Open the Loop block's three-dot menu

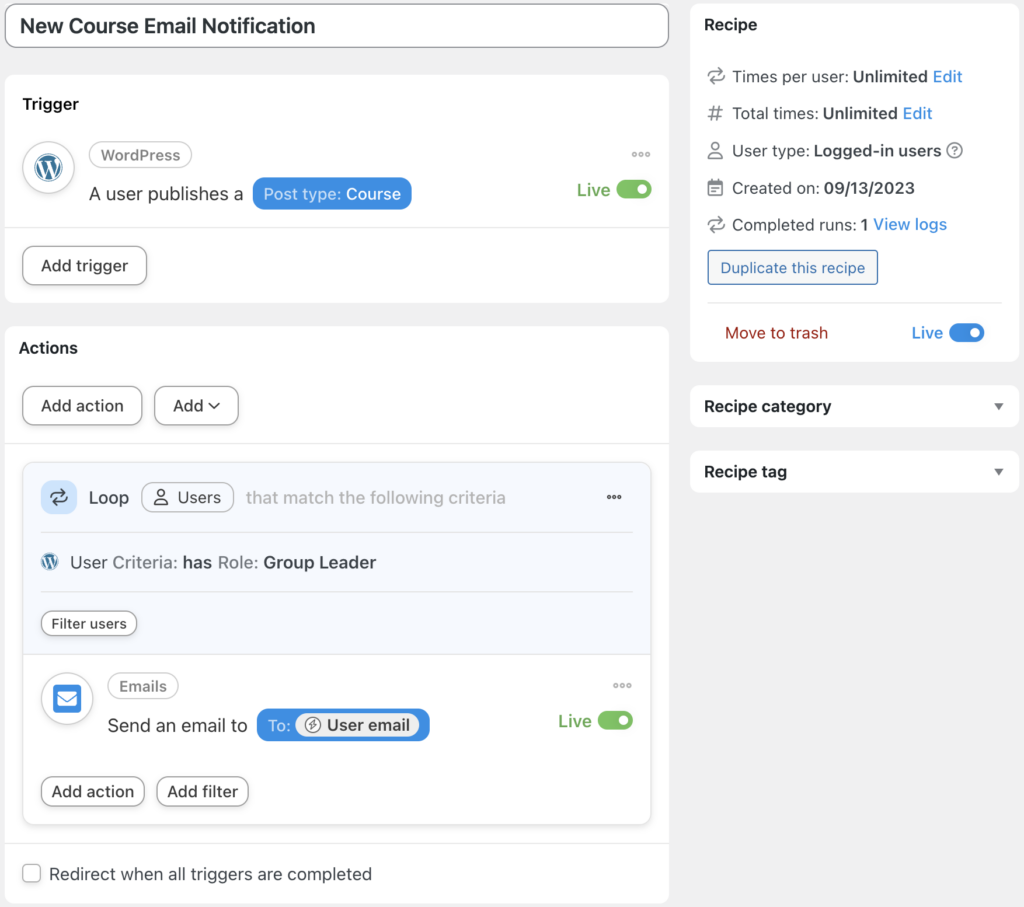[x=614, y=497]
